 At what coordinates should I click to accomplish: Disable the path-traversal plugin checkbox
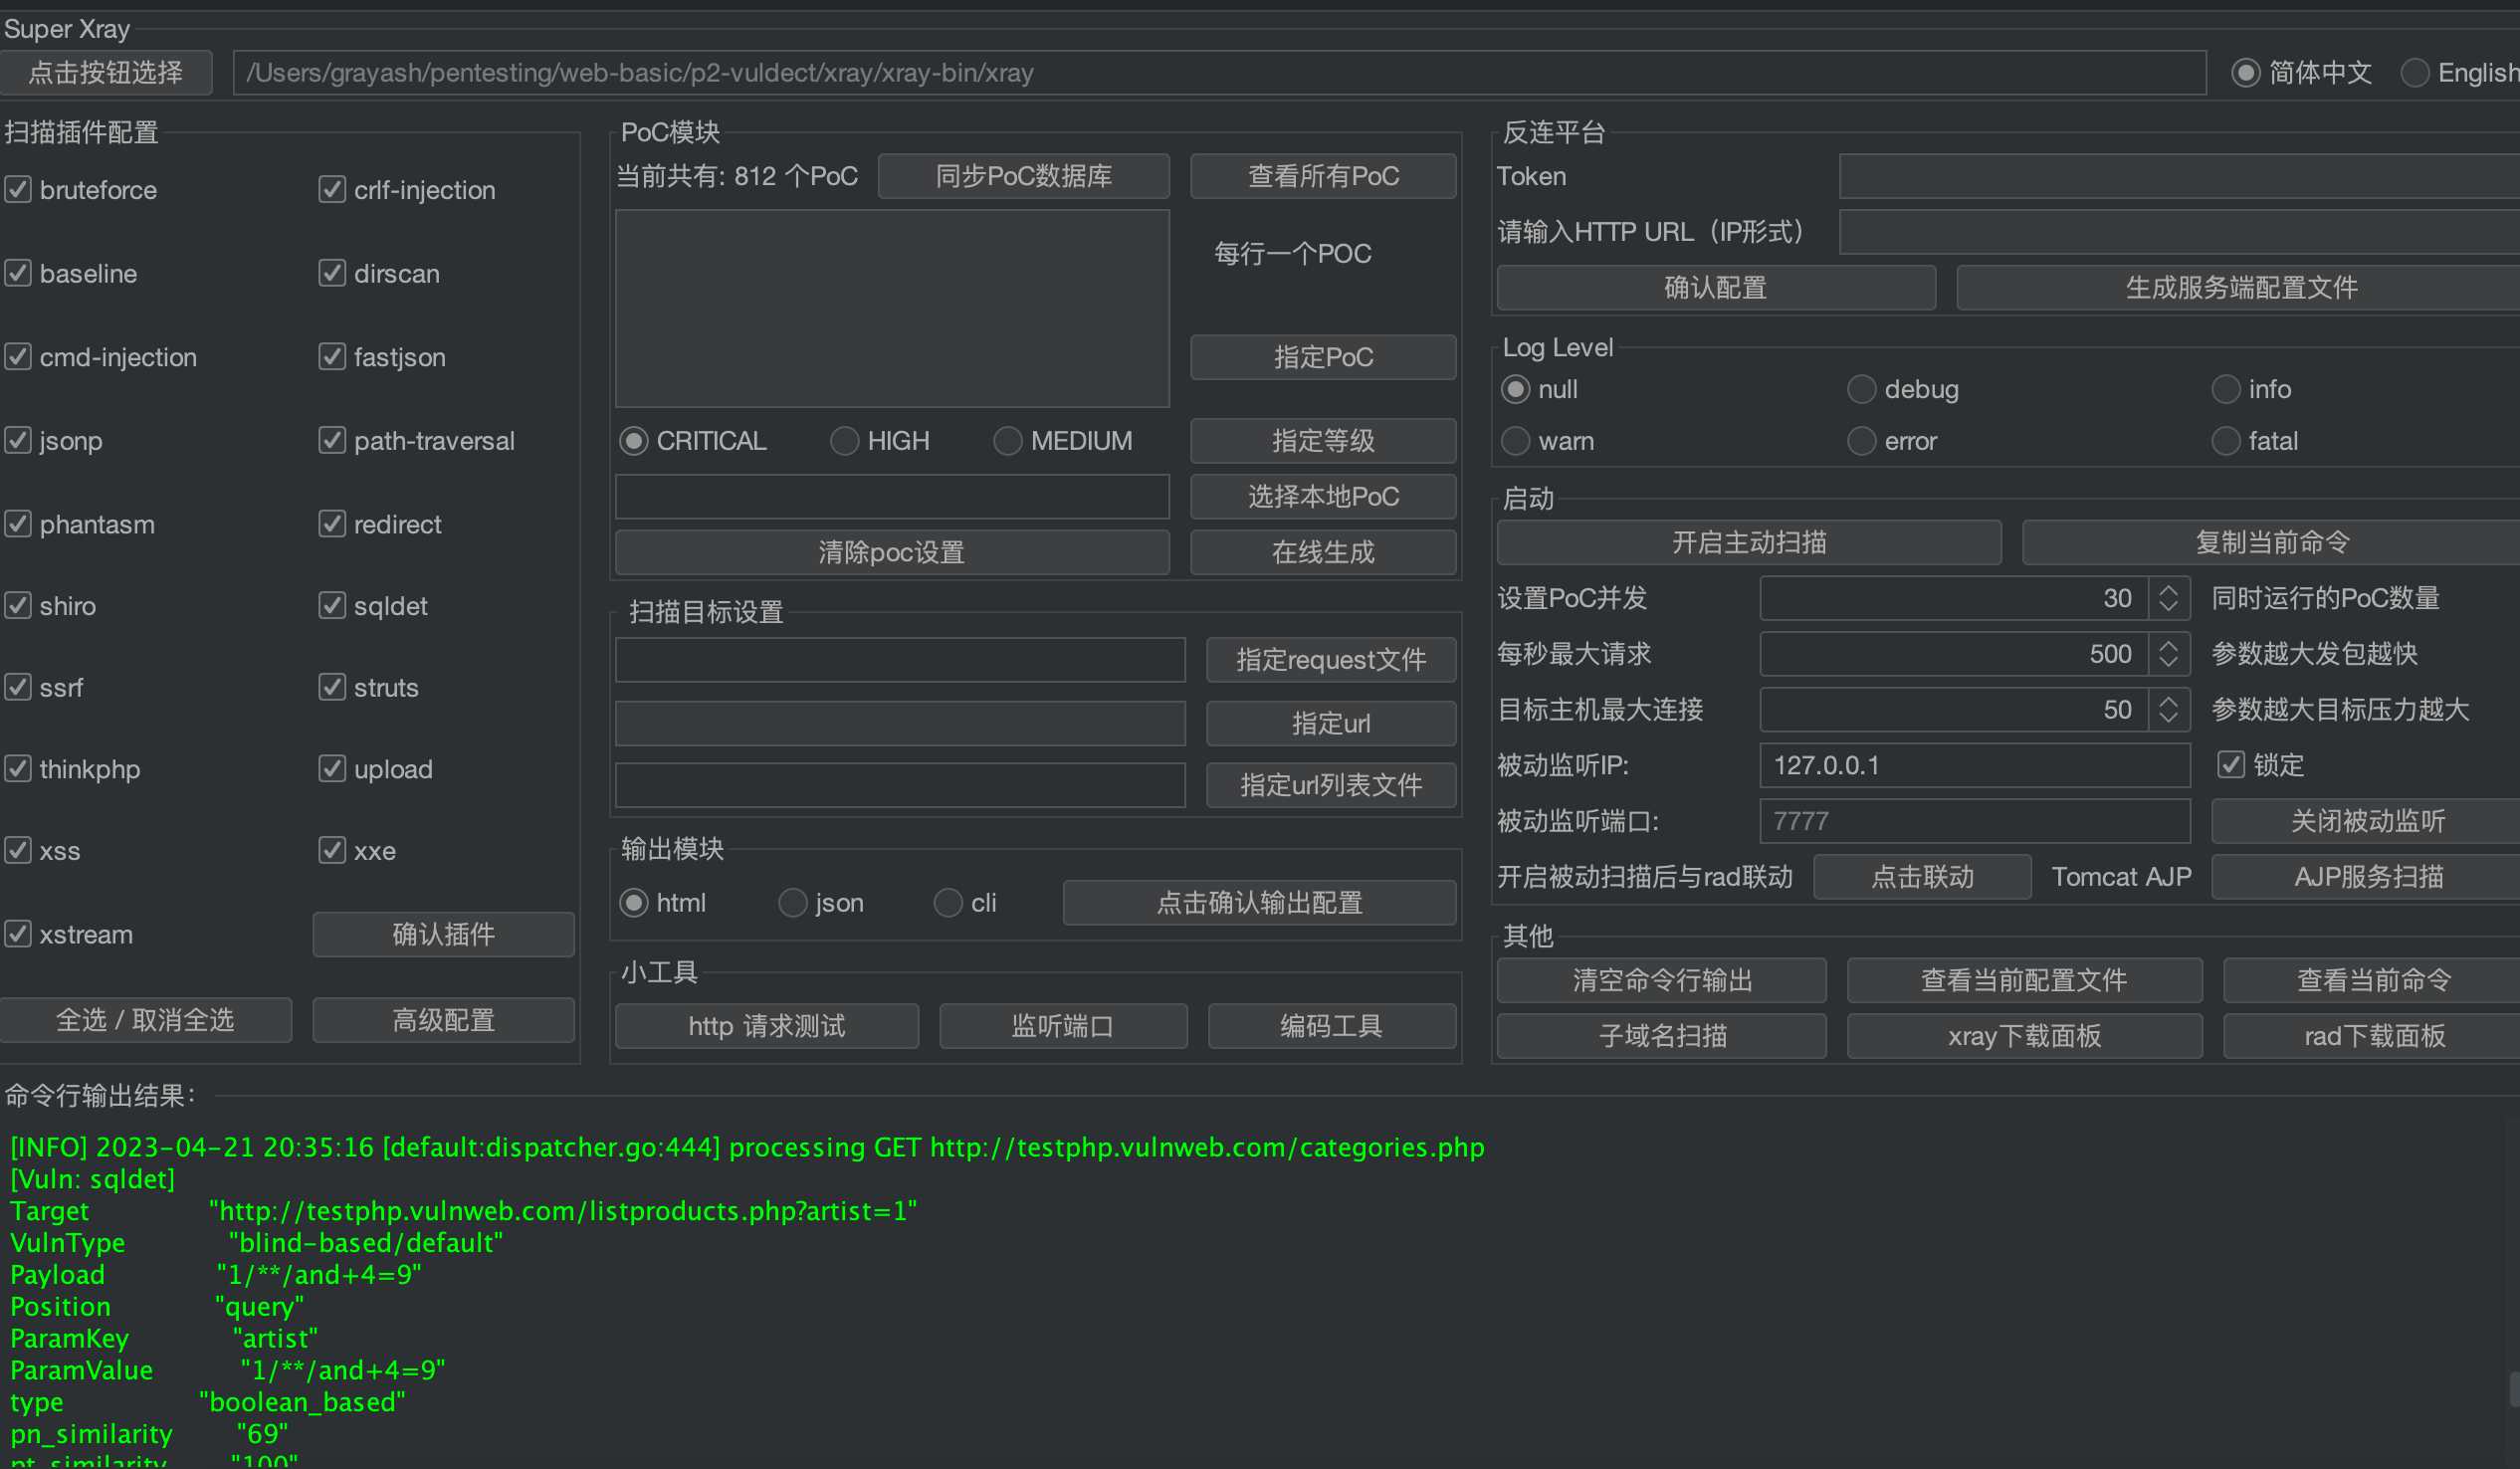332,440
